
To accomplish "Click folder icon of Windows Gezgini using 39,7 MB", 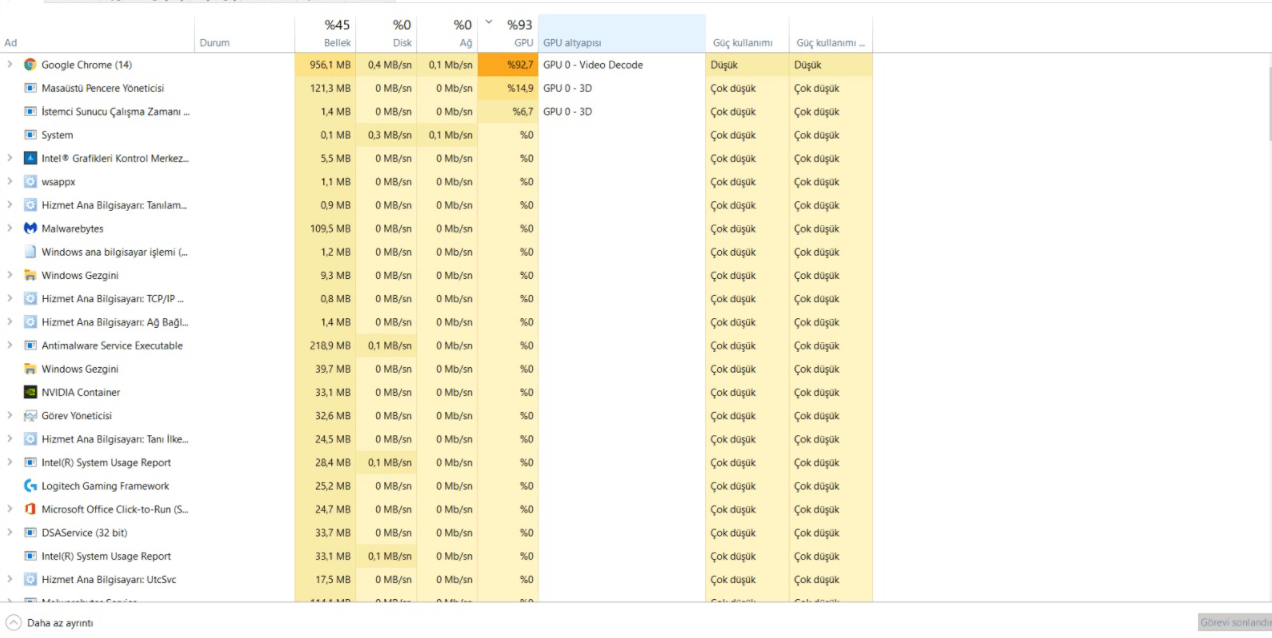I will click(30, 369).
